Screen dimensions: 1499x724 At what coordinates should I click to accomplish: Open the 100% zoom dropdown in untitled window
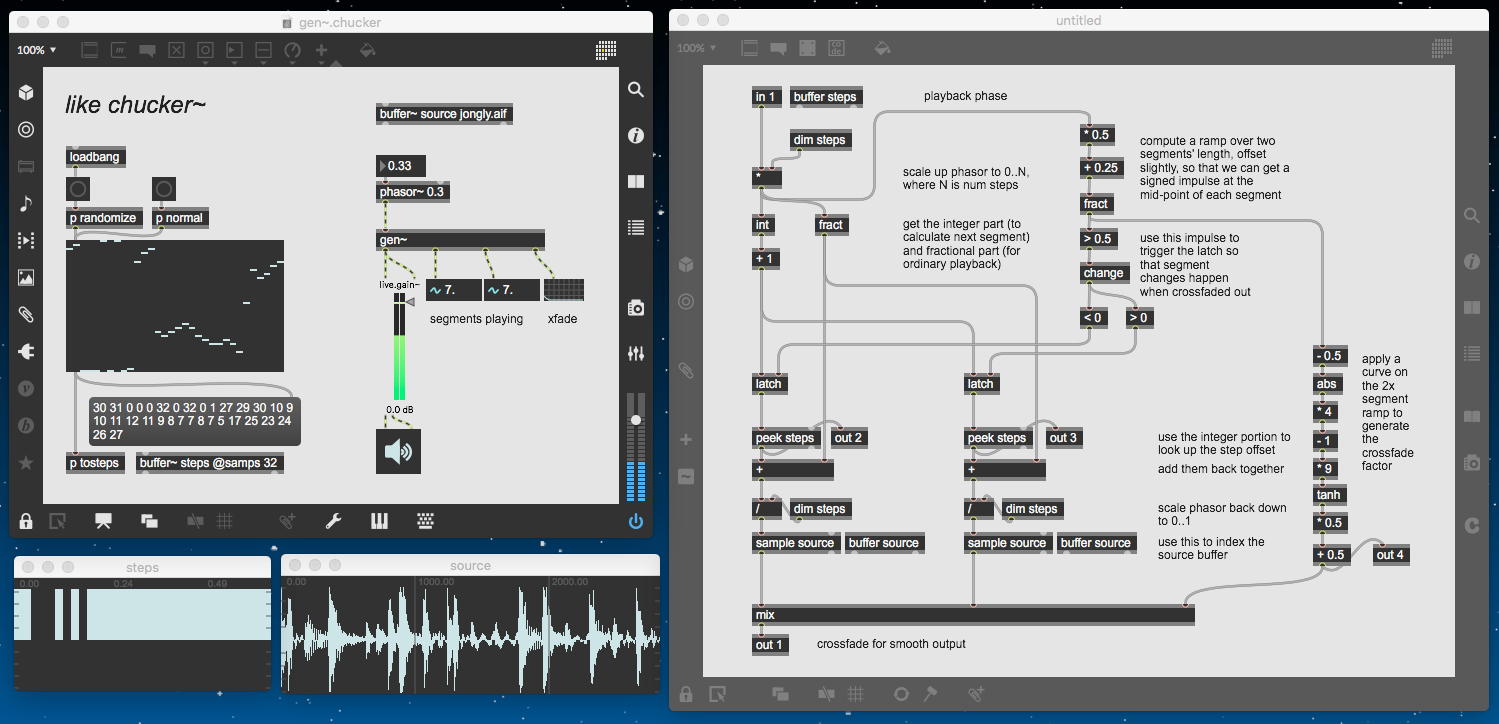tap(698, 48)
